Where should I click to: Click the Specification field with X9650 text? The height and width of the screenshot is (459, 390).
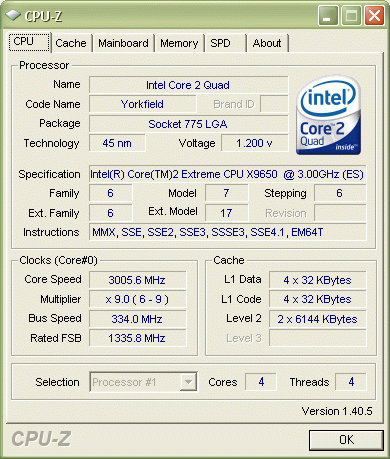[x=227, y=174]
